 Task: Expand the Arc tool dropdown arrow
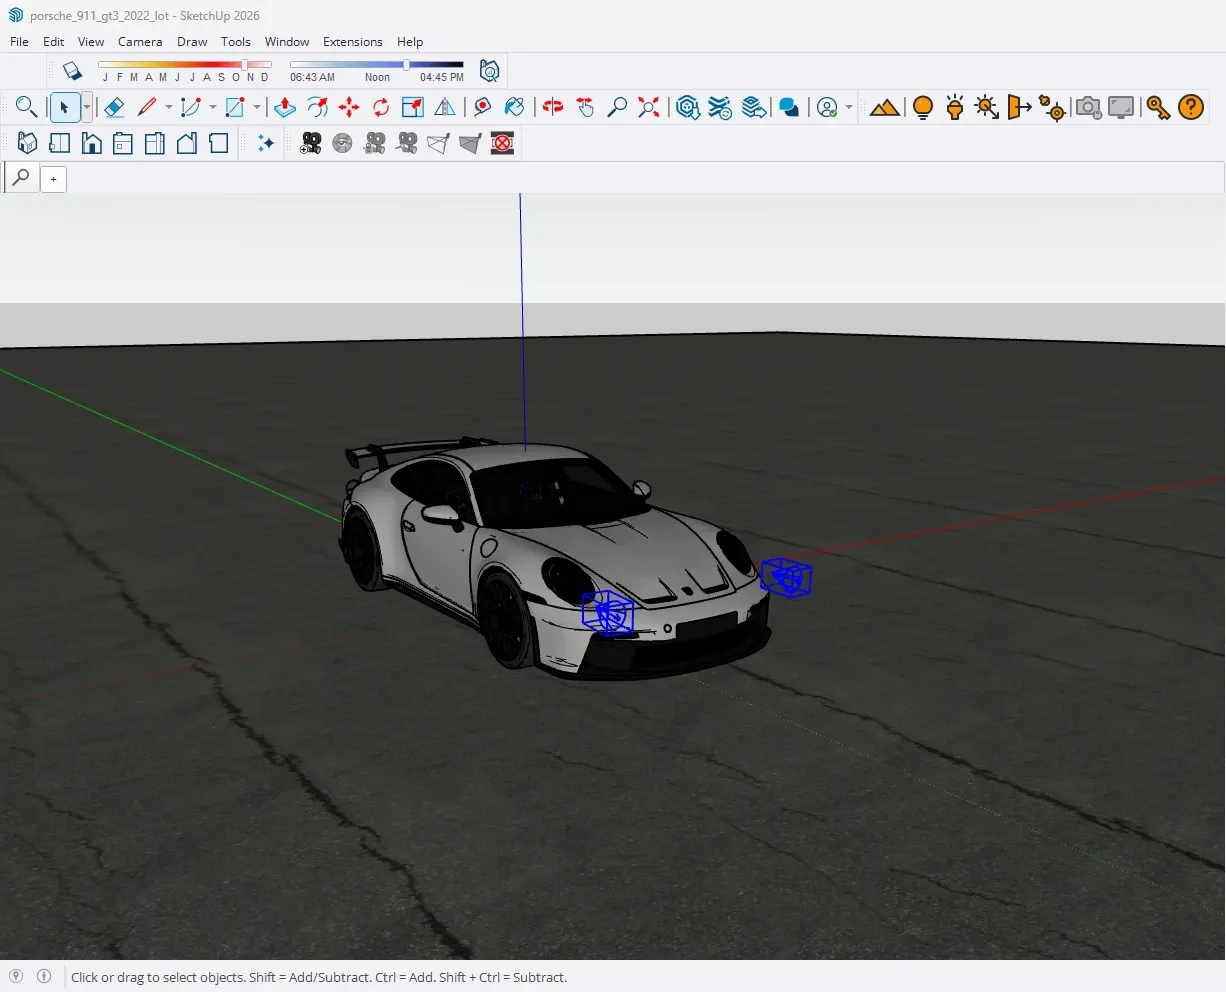(213, 107)
